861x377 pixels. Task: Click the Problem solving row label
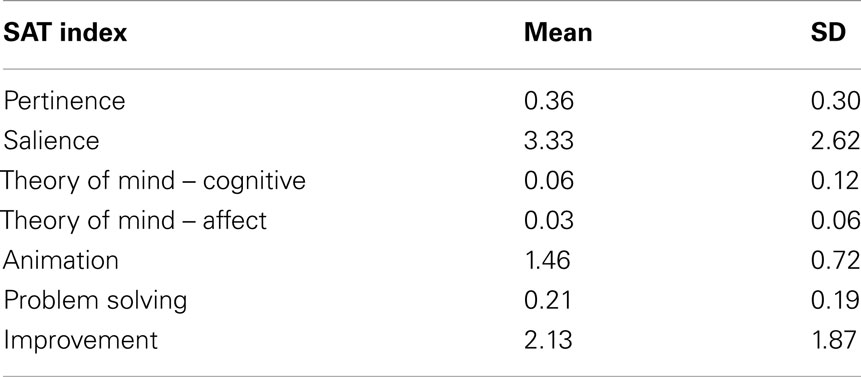click(95, 301)
